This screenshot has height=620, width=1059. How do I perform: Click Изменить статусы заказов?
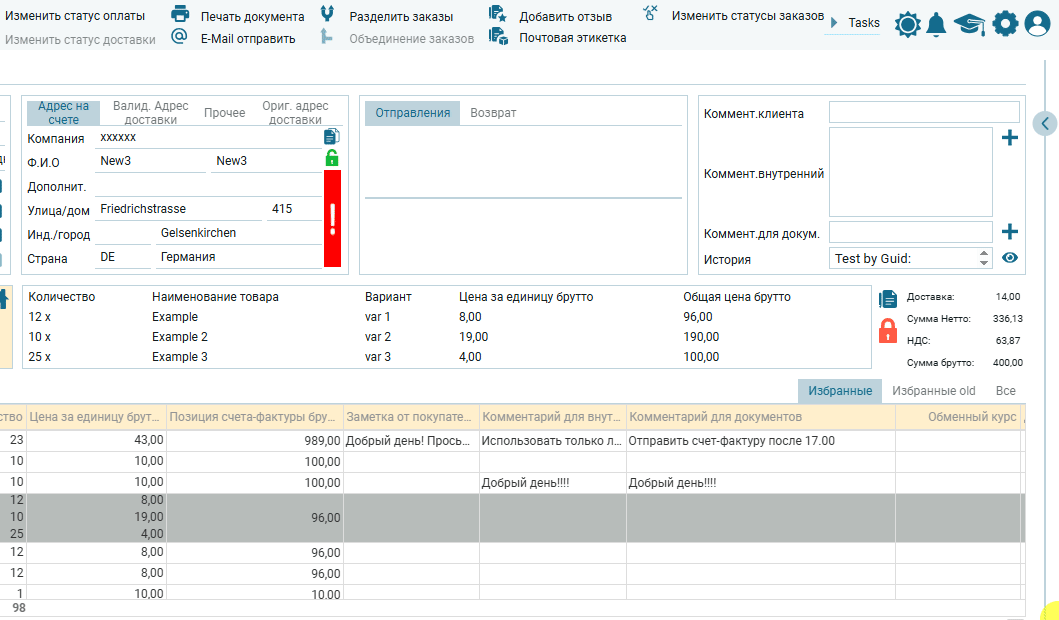(747, 16)
